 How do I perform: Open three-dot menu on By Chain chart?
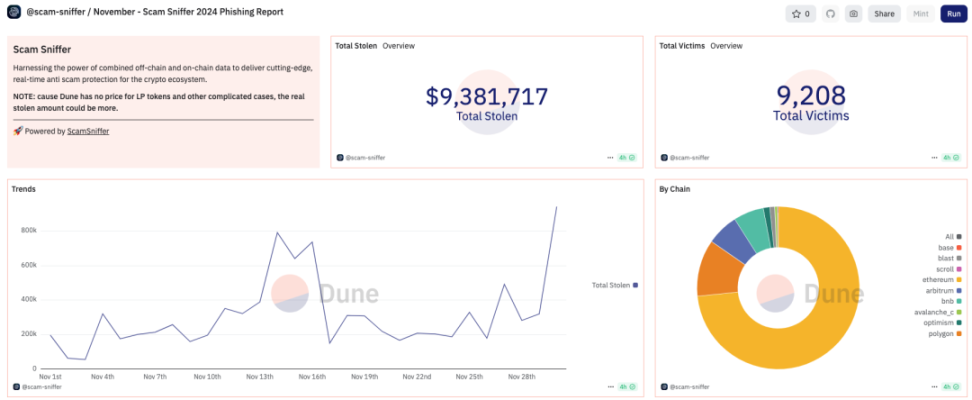pyautogui.click(x=935, y=386)
